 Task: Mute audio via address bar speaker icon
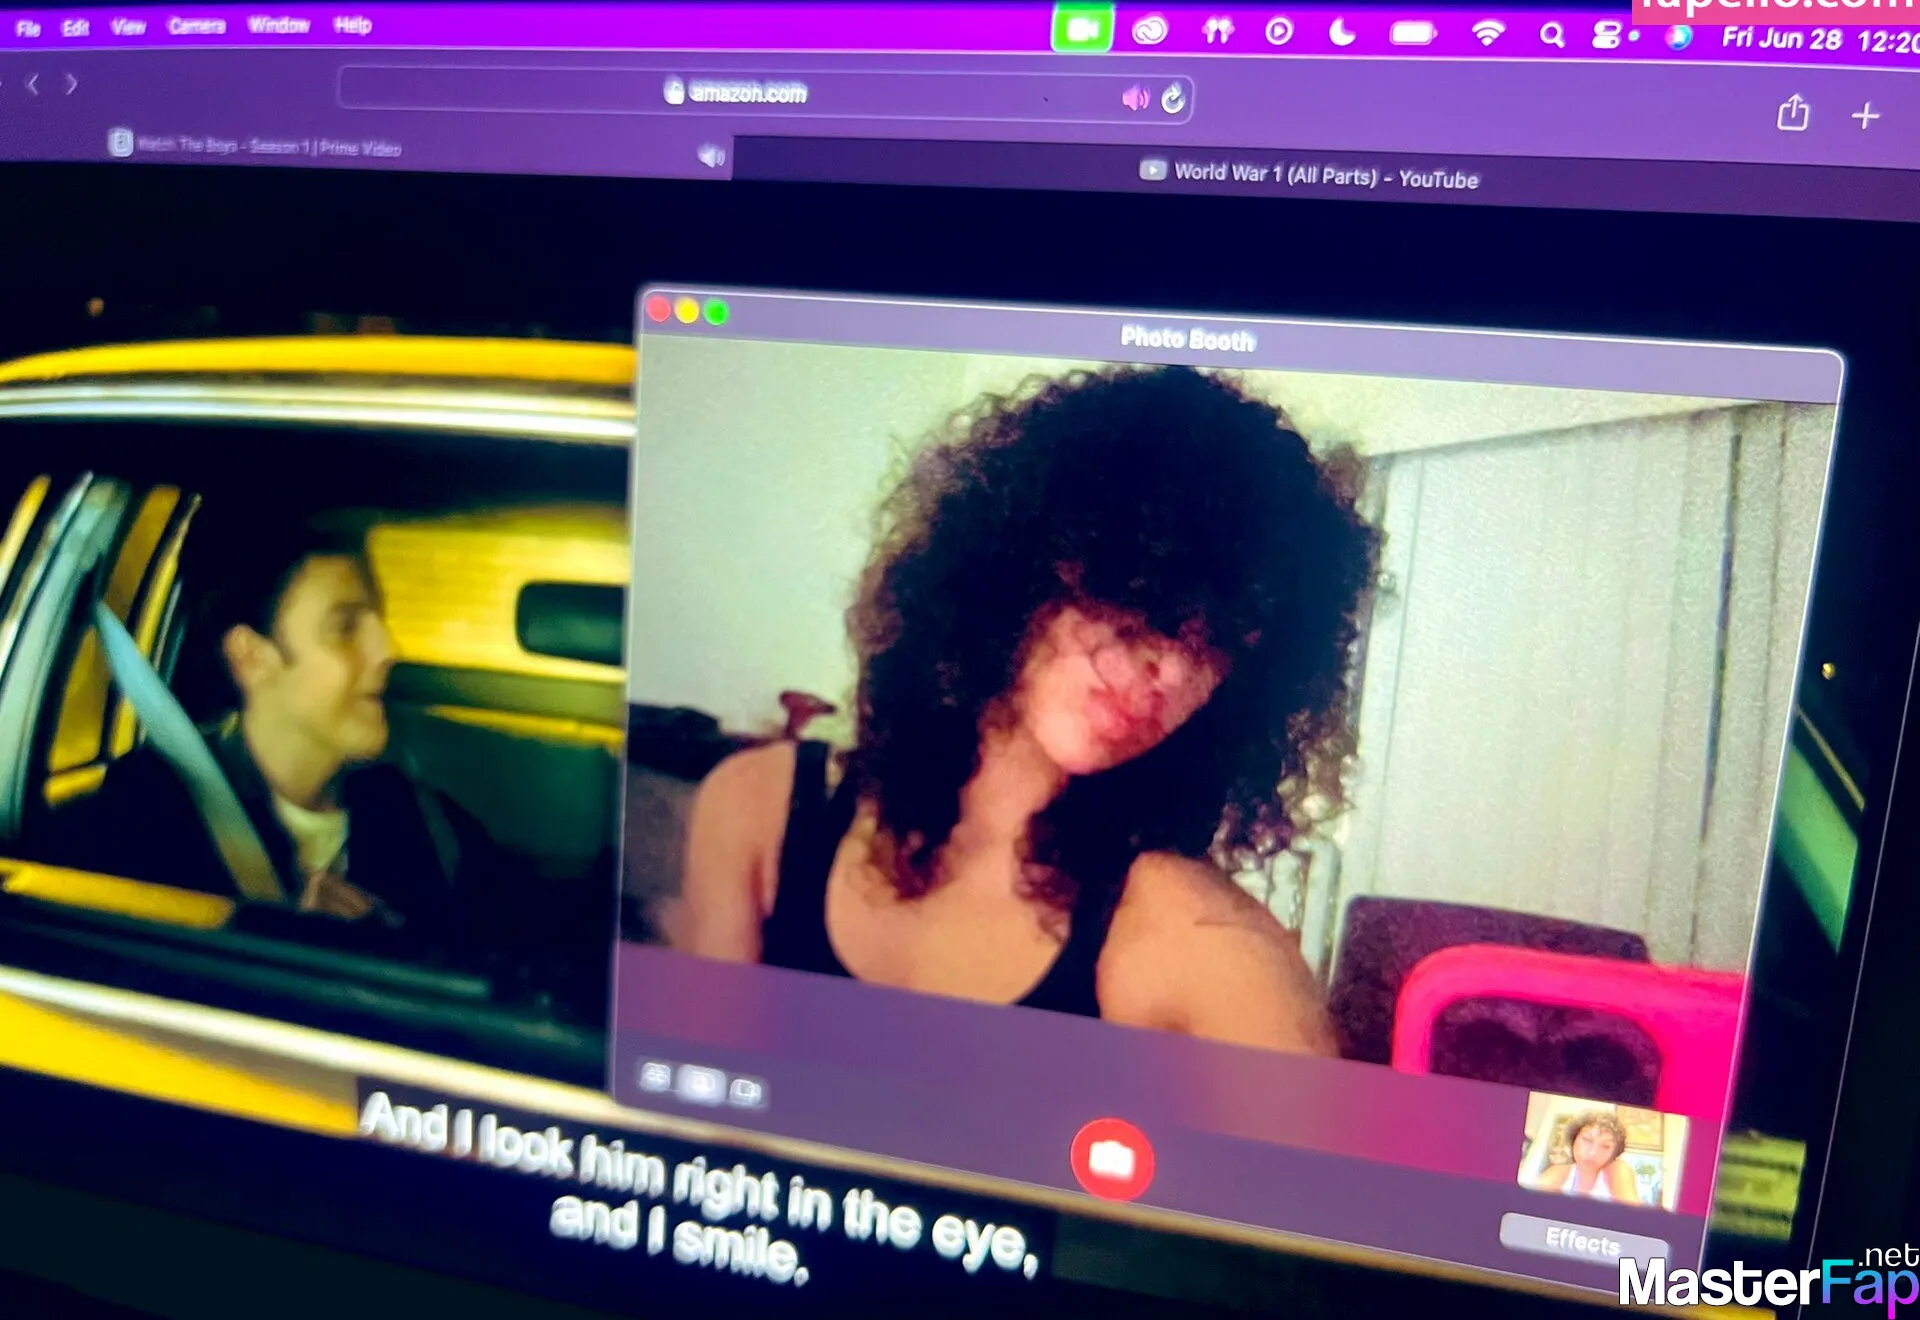pos(1135,98)
